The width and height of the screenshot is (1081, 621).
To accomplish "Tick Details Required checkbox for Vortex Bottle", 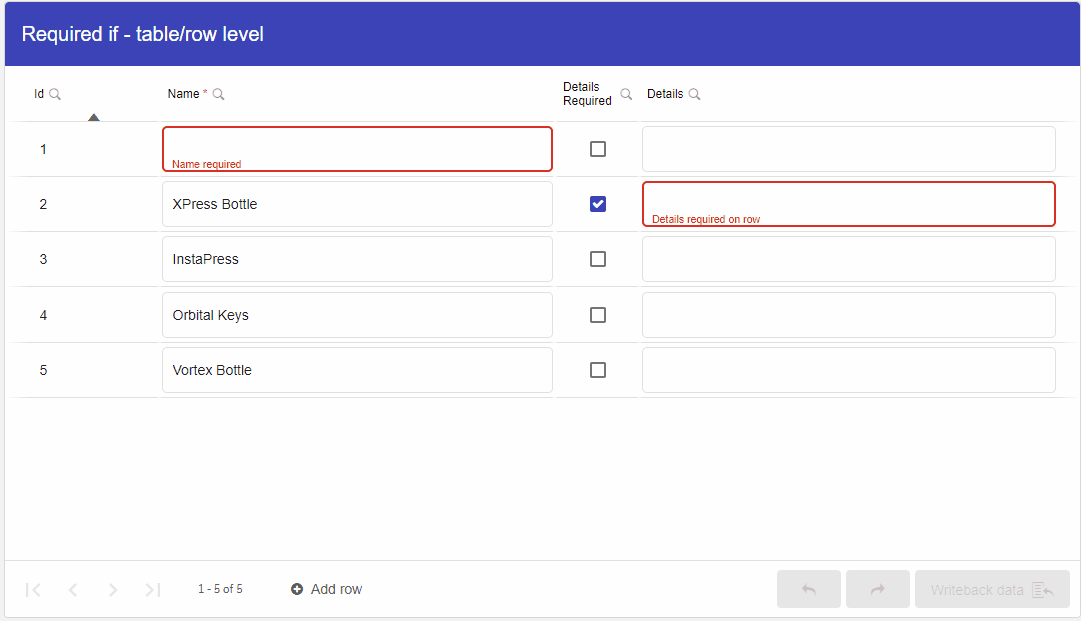I will click(x=598, y=370).
